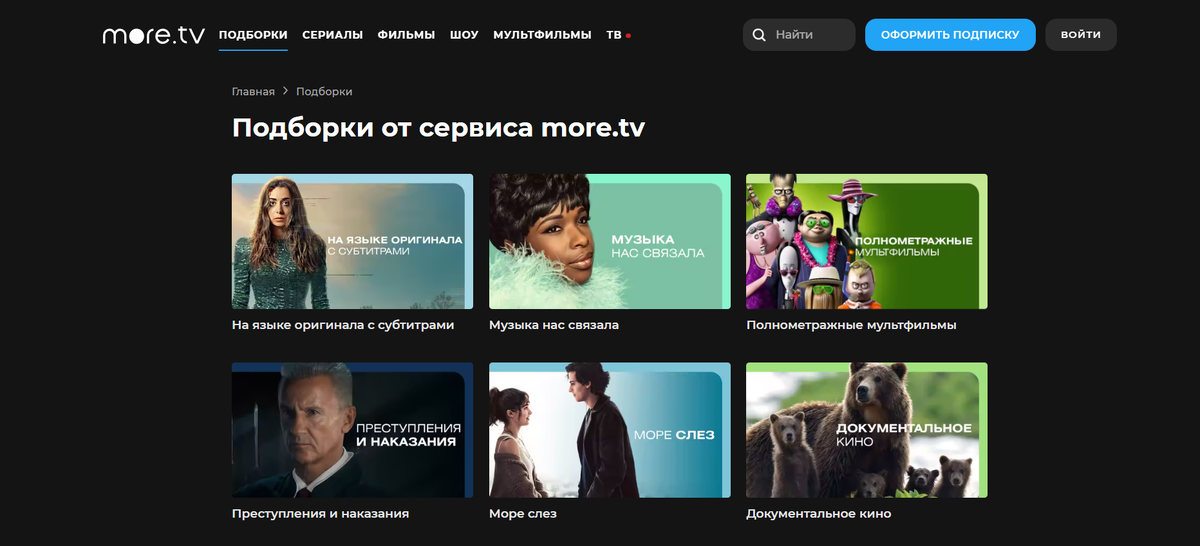Image resolution: width=1200 pixels, height=546 pixels.
Task: Go to the Сериалы section
Action: [x=332, y=34]
